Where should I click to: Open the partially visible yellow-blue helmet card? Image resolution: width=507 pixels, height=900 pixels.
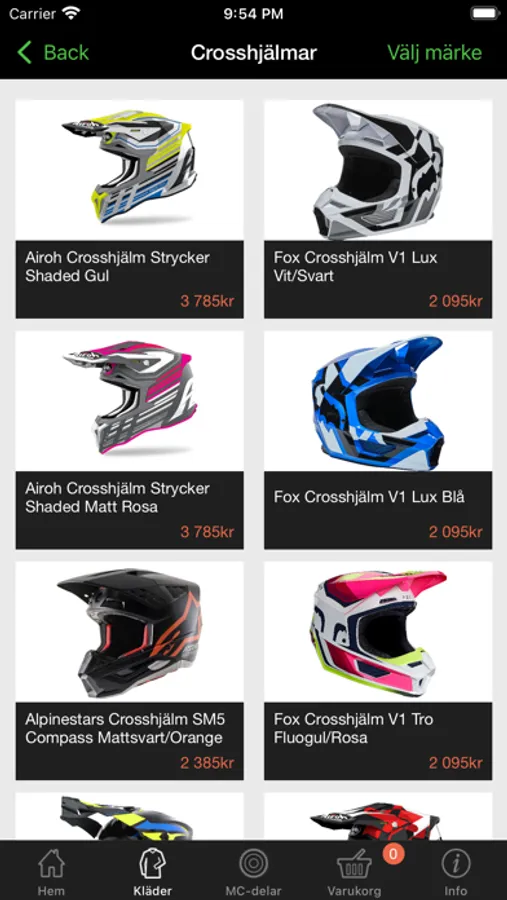pyautogui.click(x=130, y=816)
